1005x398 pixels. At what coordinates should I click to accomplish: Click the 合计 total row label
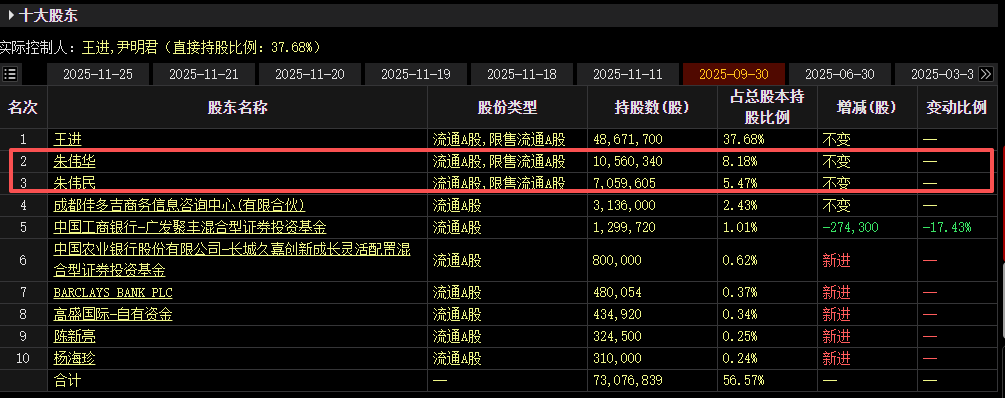(67, 381)
